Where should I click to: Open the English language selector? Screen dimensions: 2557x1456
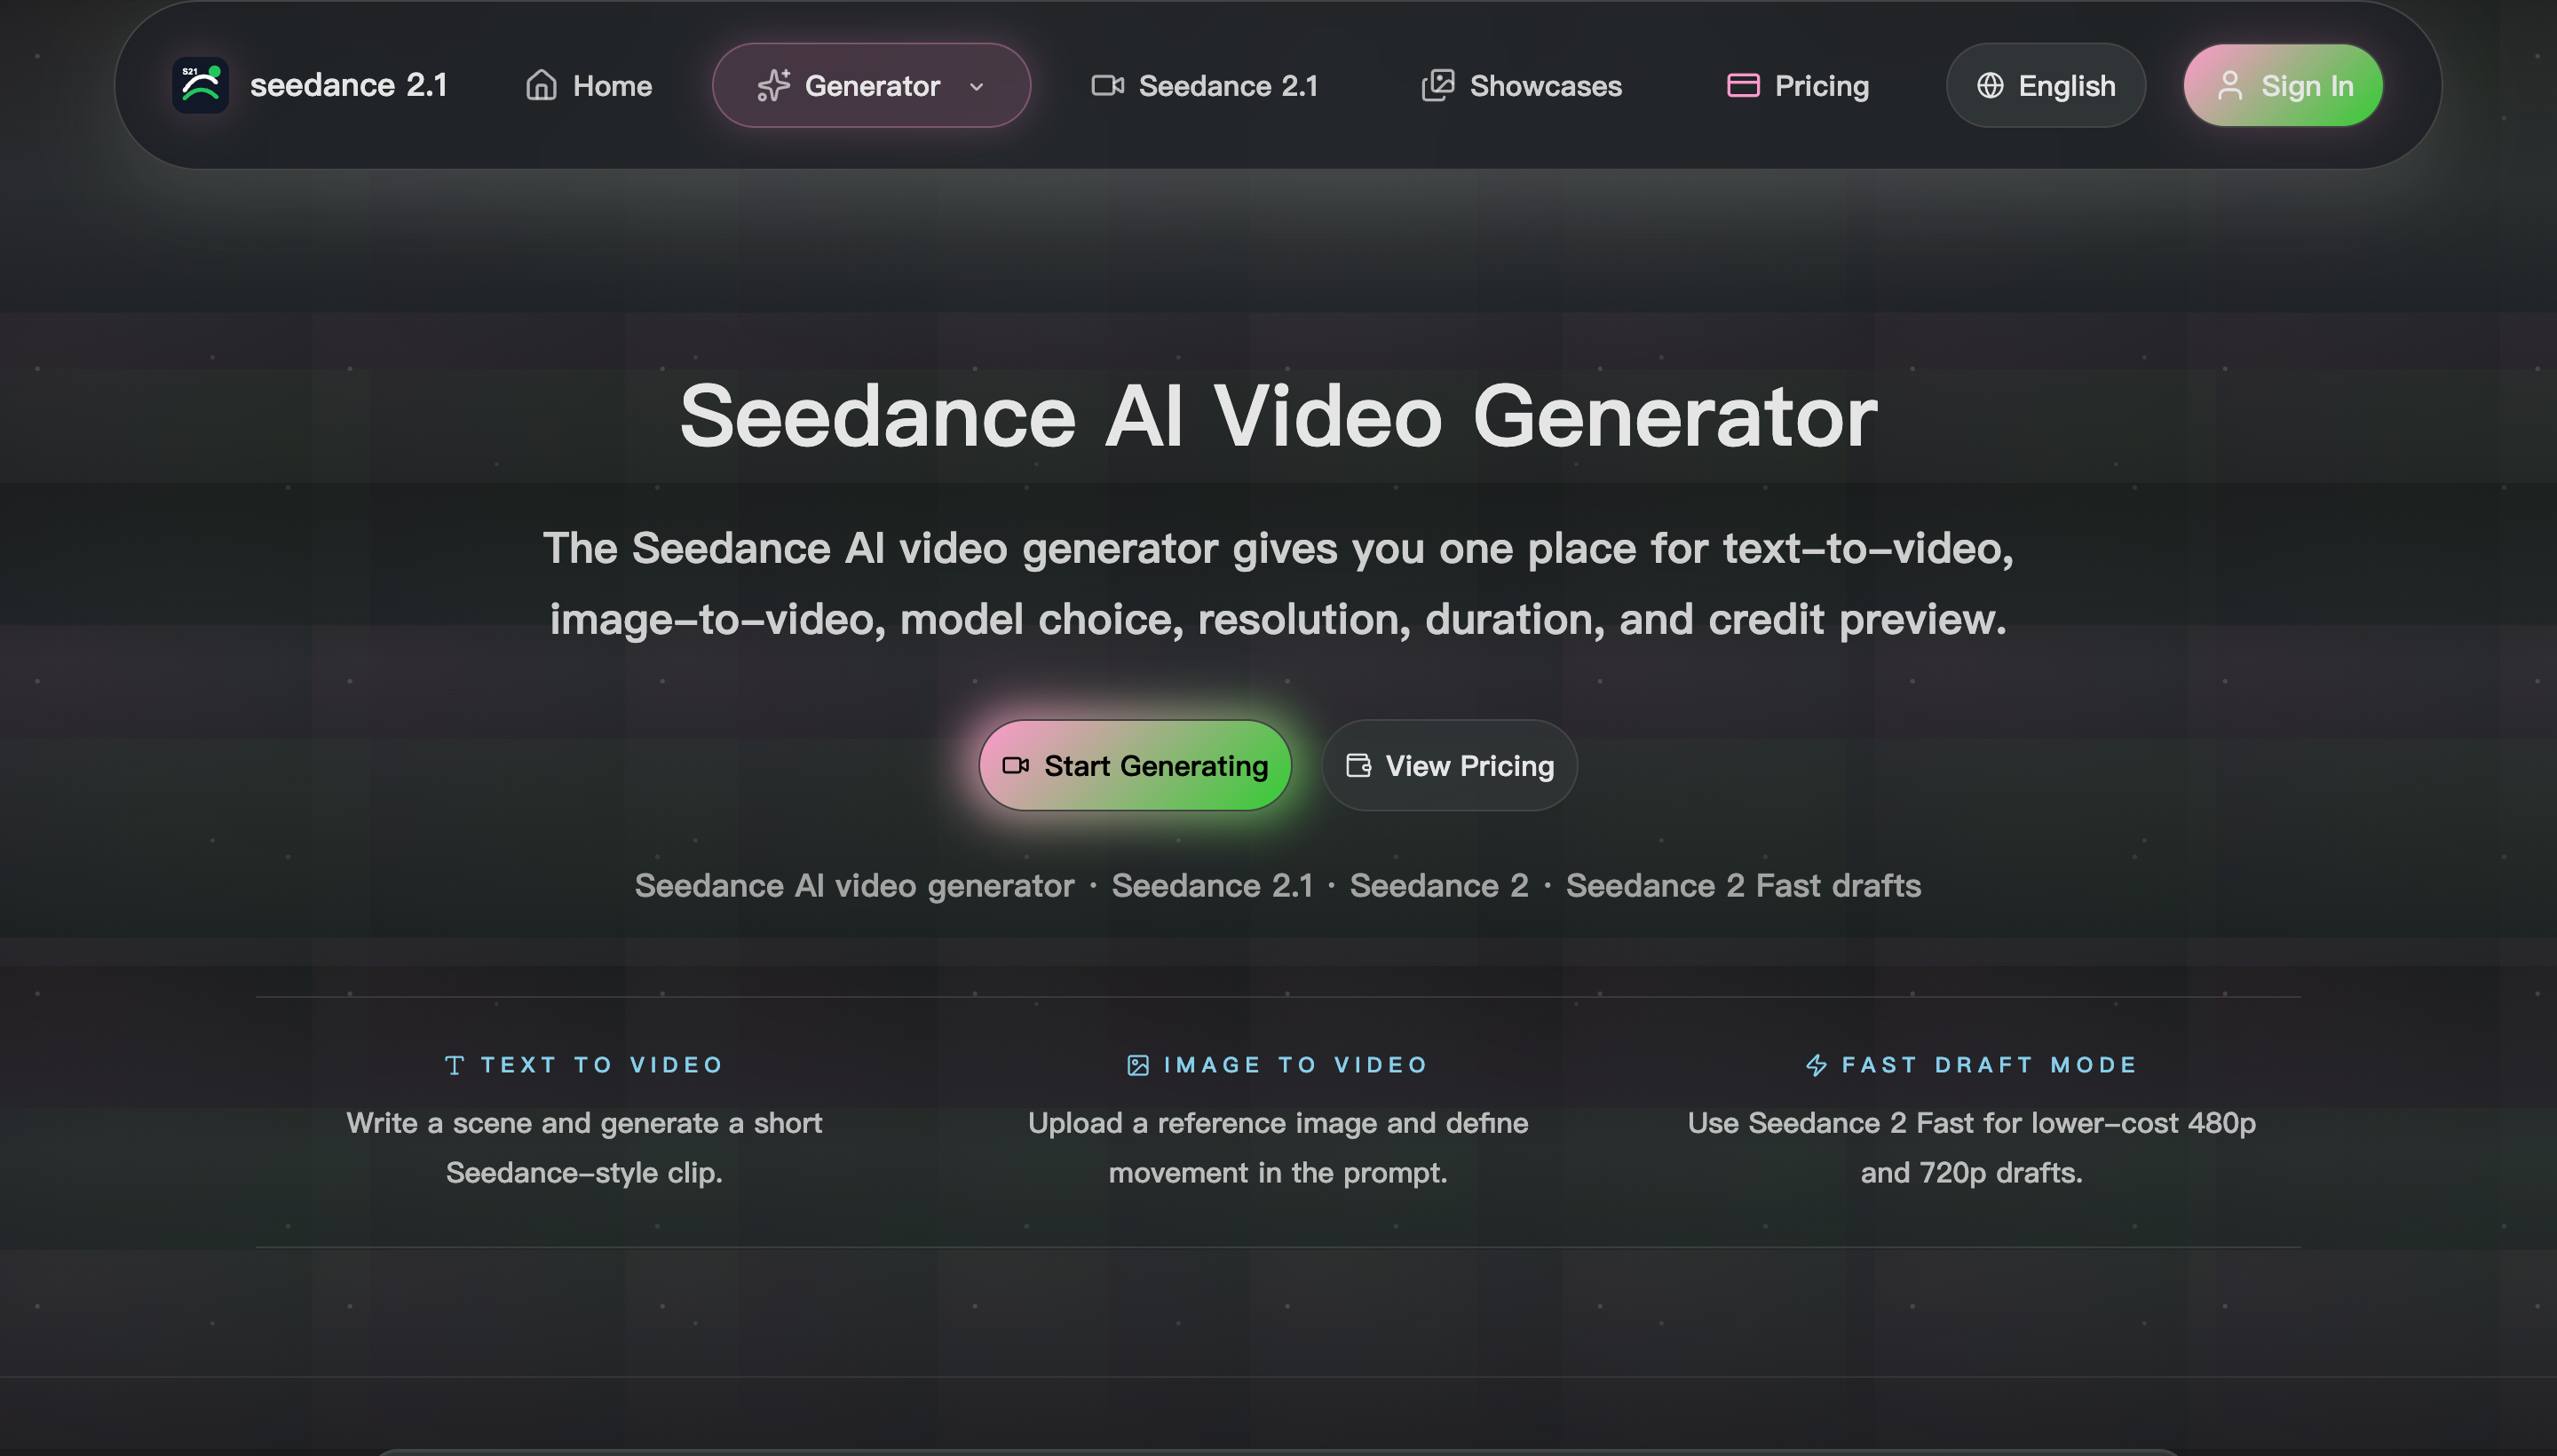pyautogui.click(x=2046, y=85)
